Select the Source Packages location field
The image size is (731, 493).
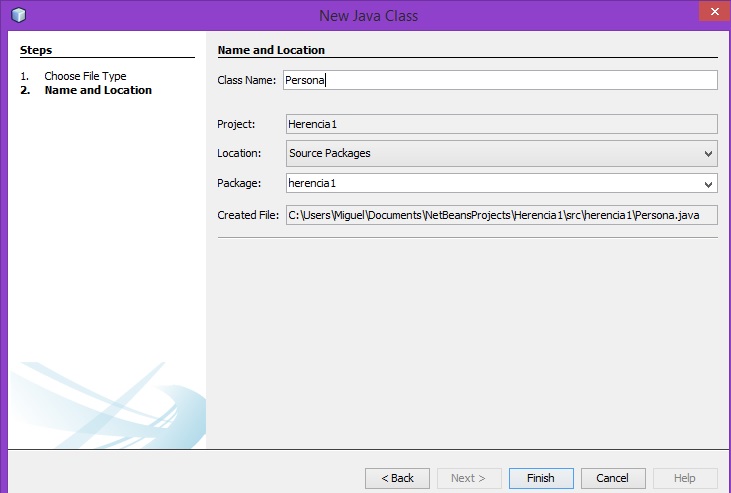click(490, 153)
